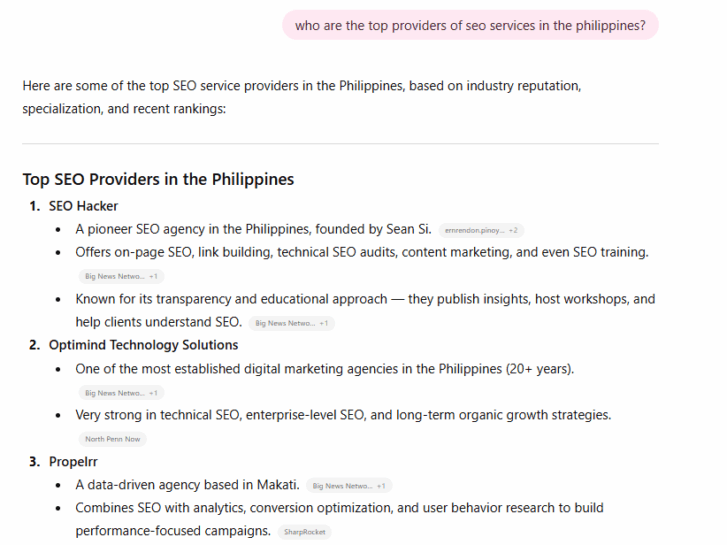Click the line starting 'Very strong in technical SEO'
727x545 pixels.
click(343, 415)
